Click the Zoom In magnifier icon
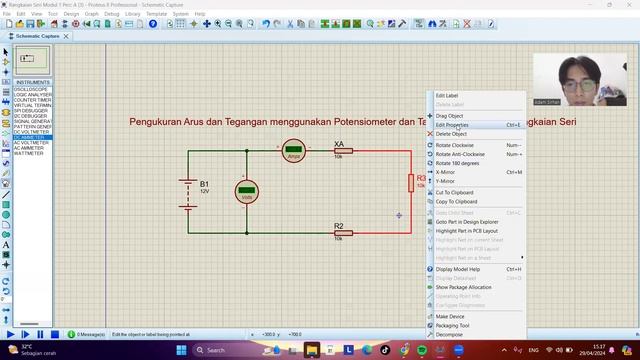 pyautogui.click(x=218, y=24)
